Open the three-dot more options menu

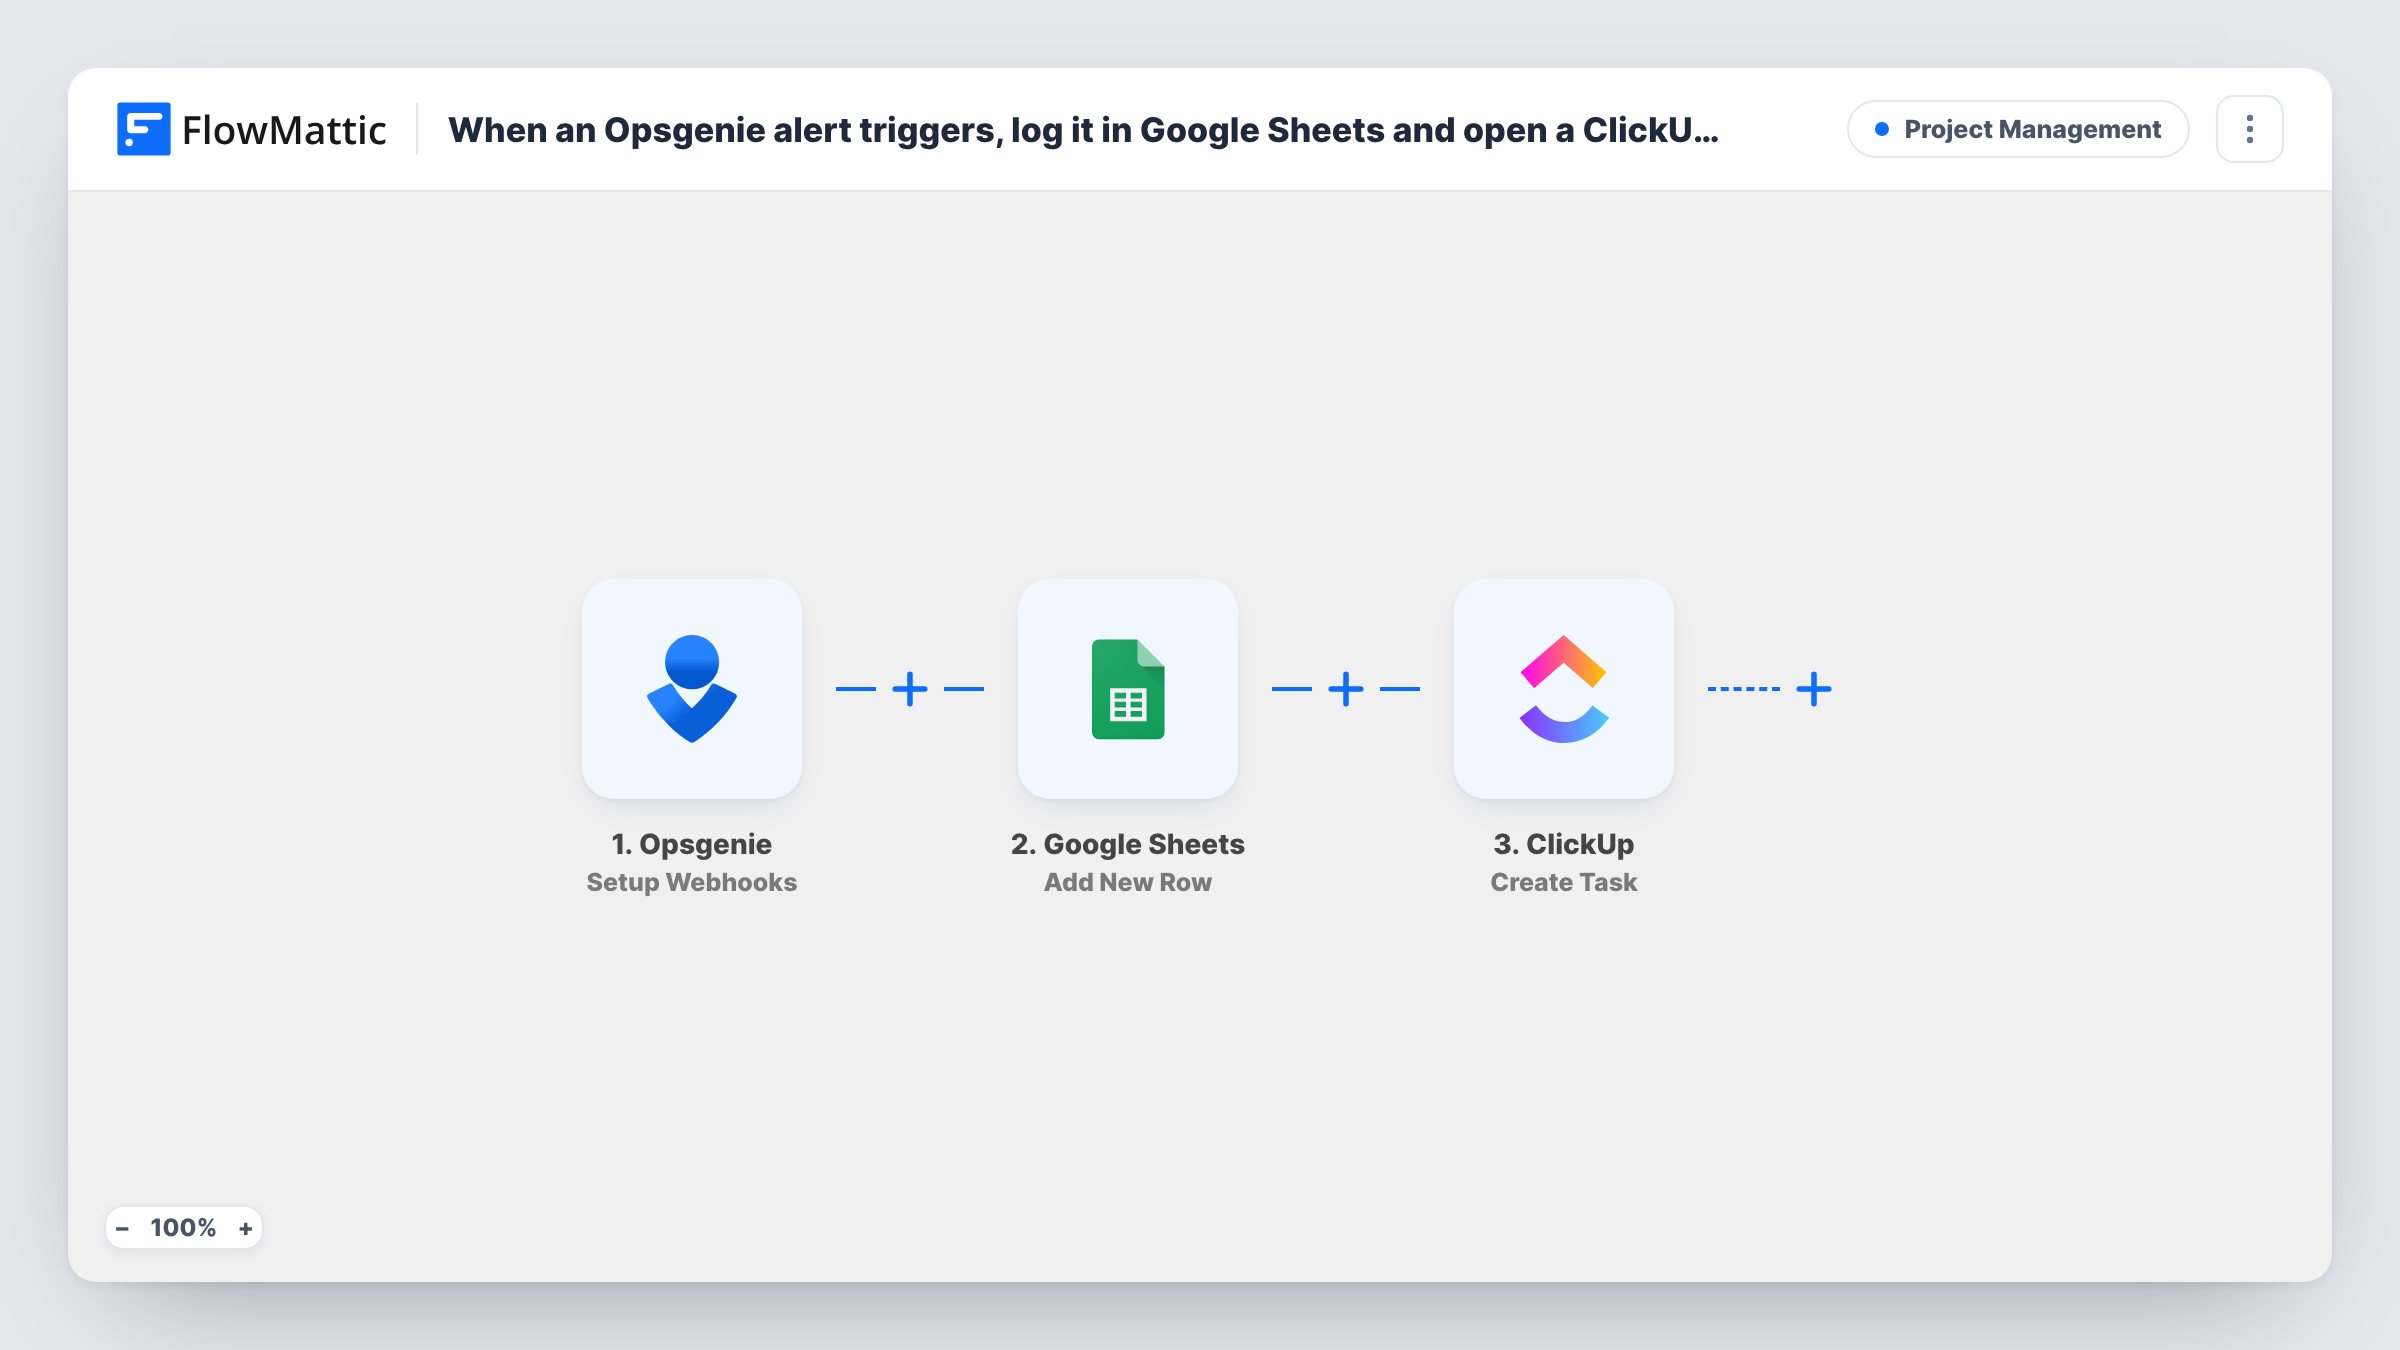[2249, 129]
